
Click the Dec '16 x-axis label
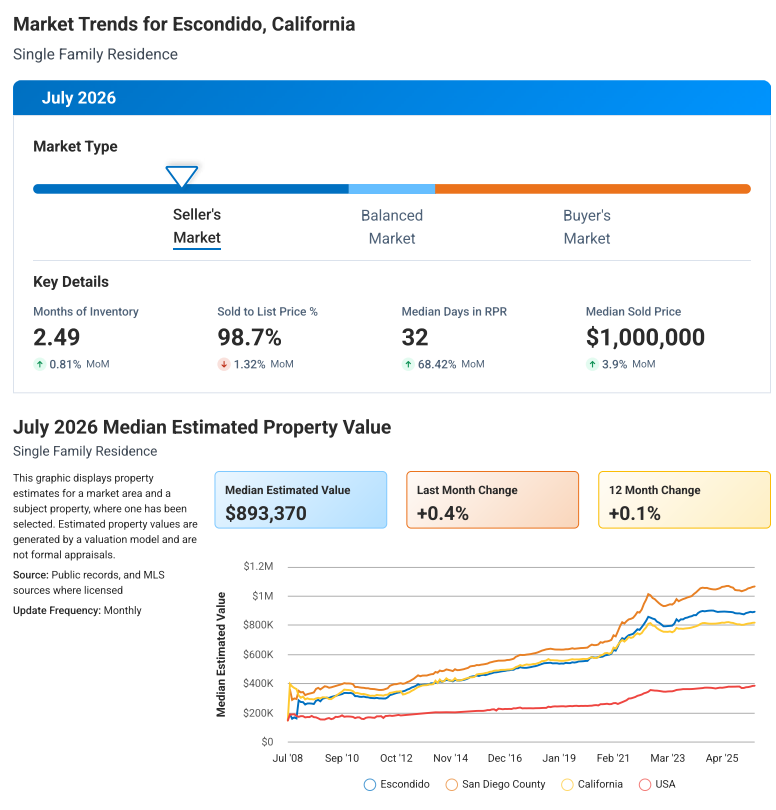505,758
